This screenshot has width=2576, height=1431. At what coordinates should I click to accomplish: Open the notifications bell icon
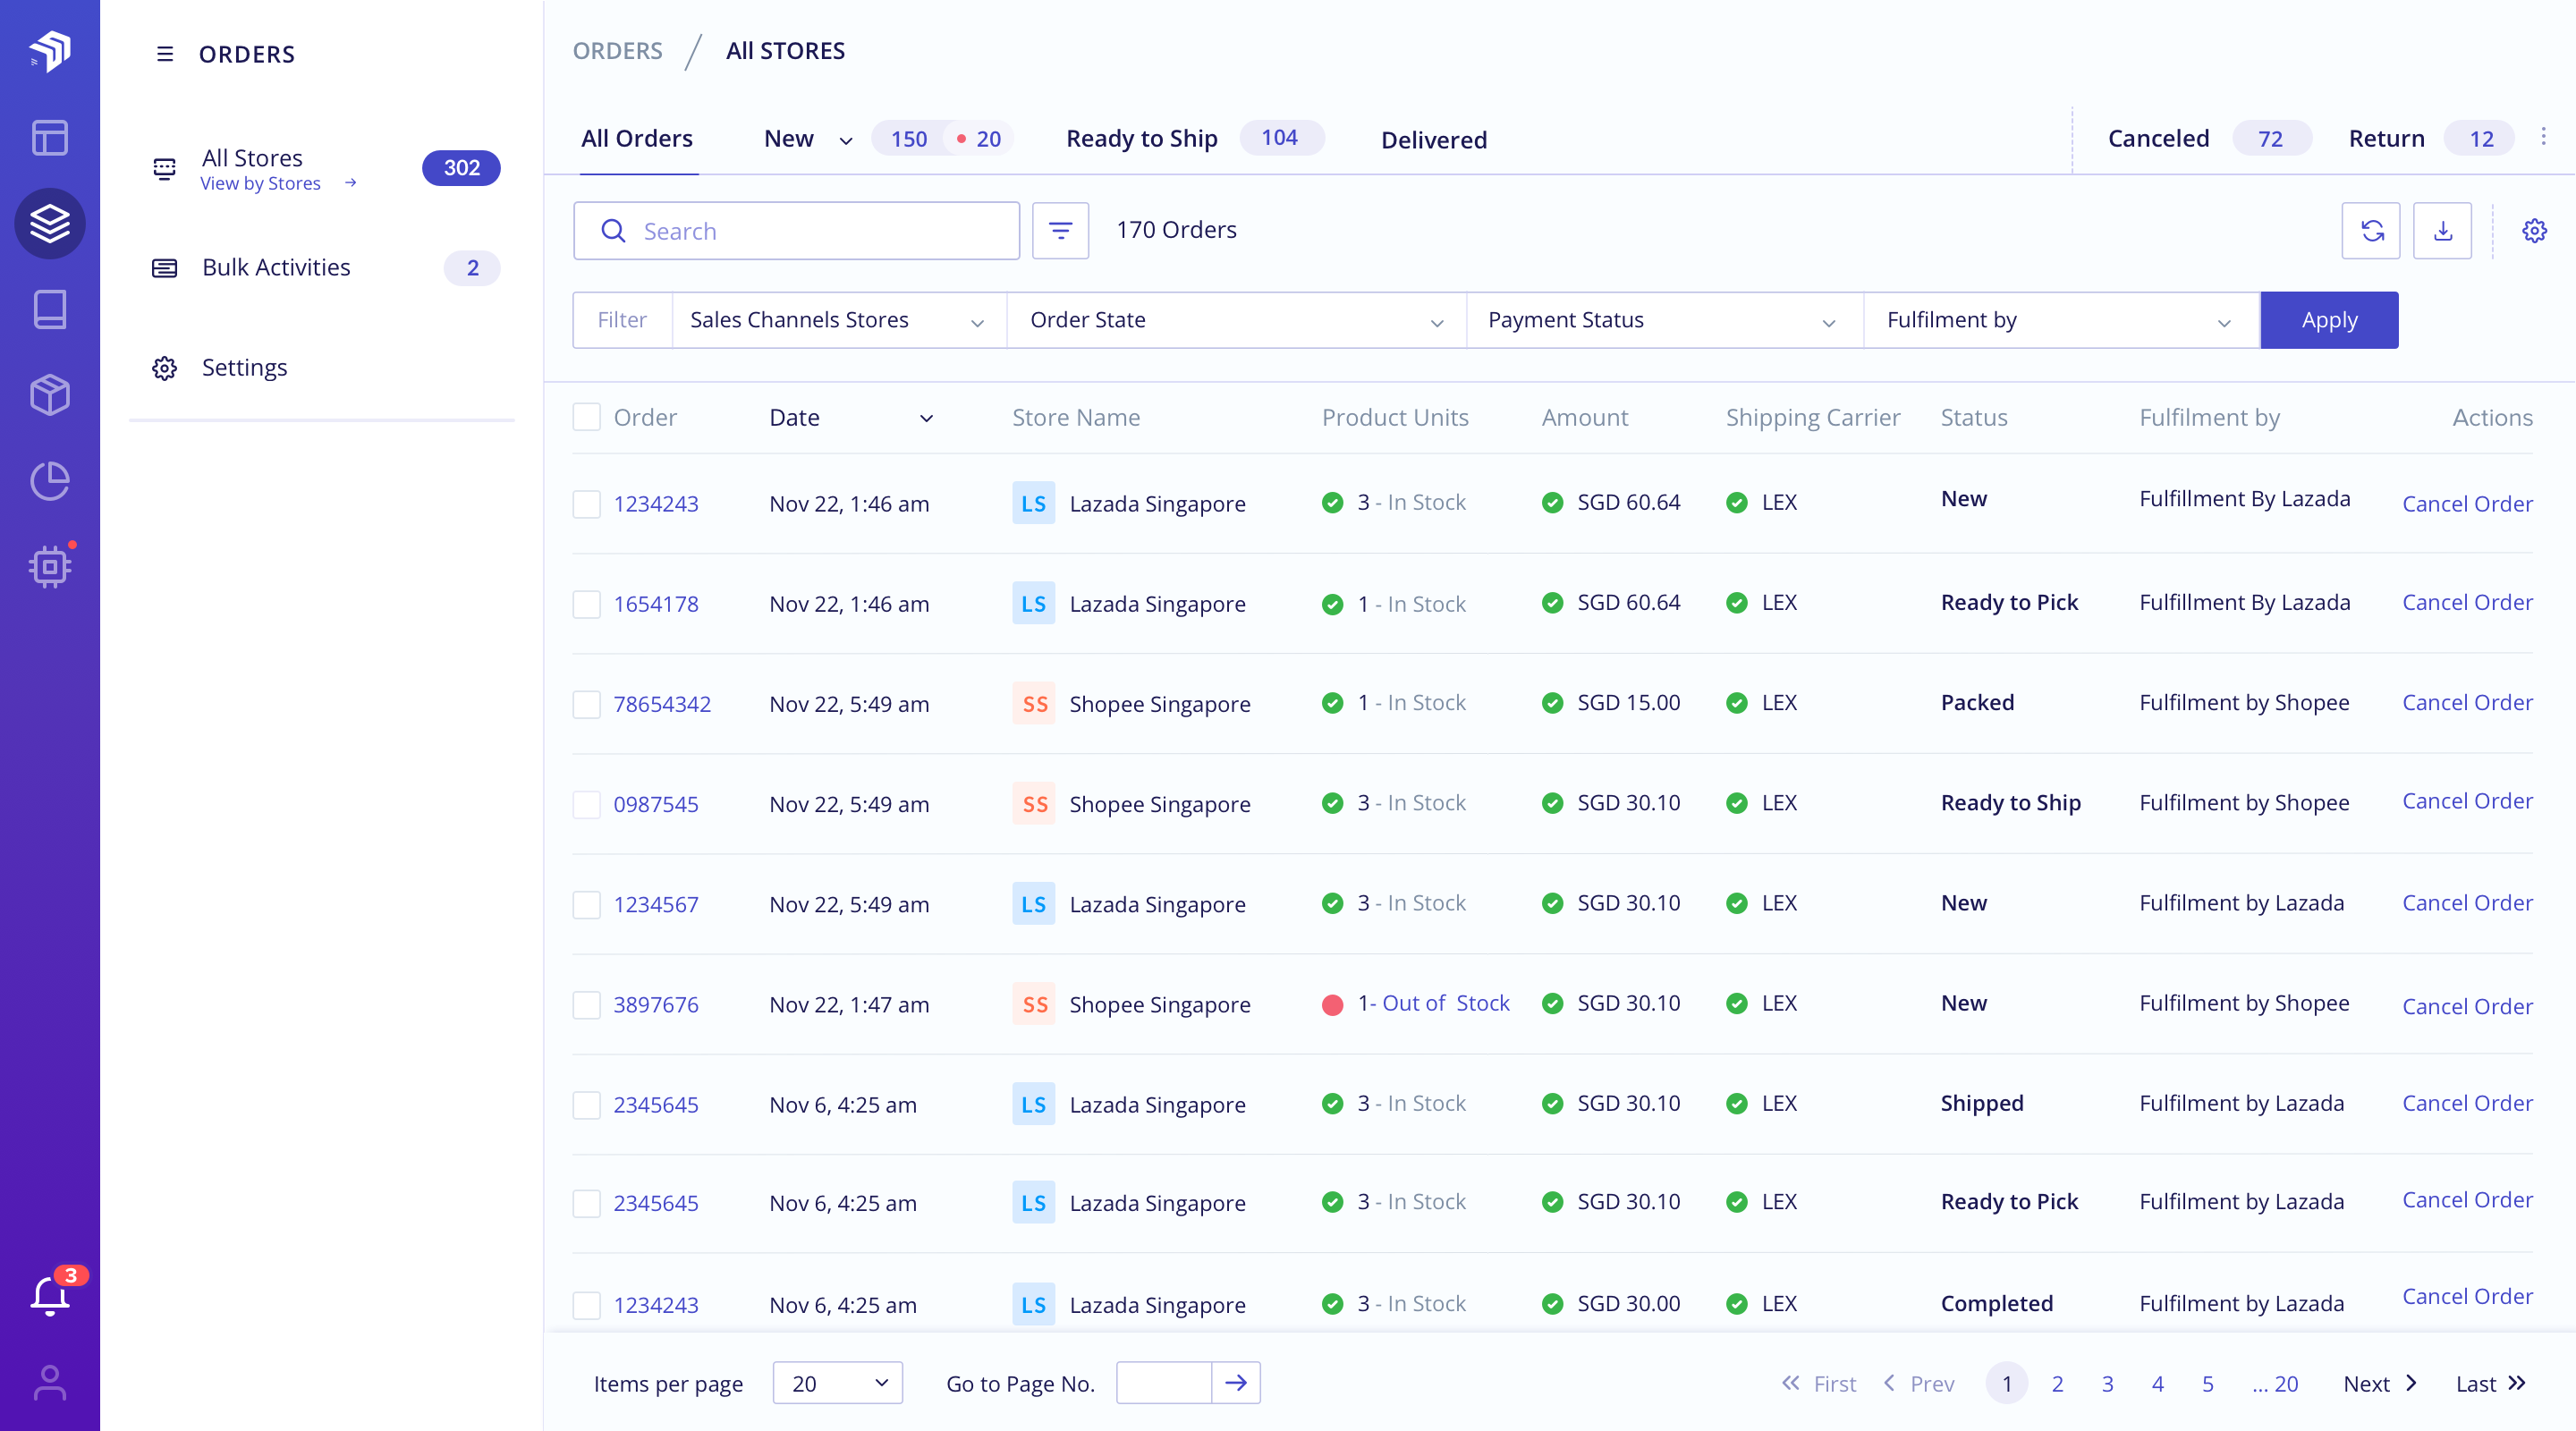tap(49, 1295)
